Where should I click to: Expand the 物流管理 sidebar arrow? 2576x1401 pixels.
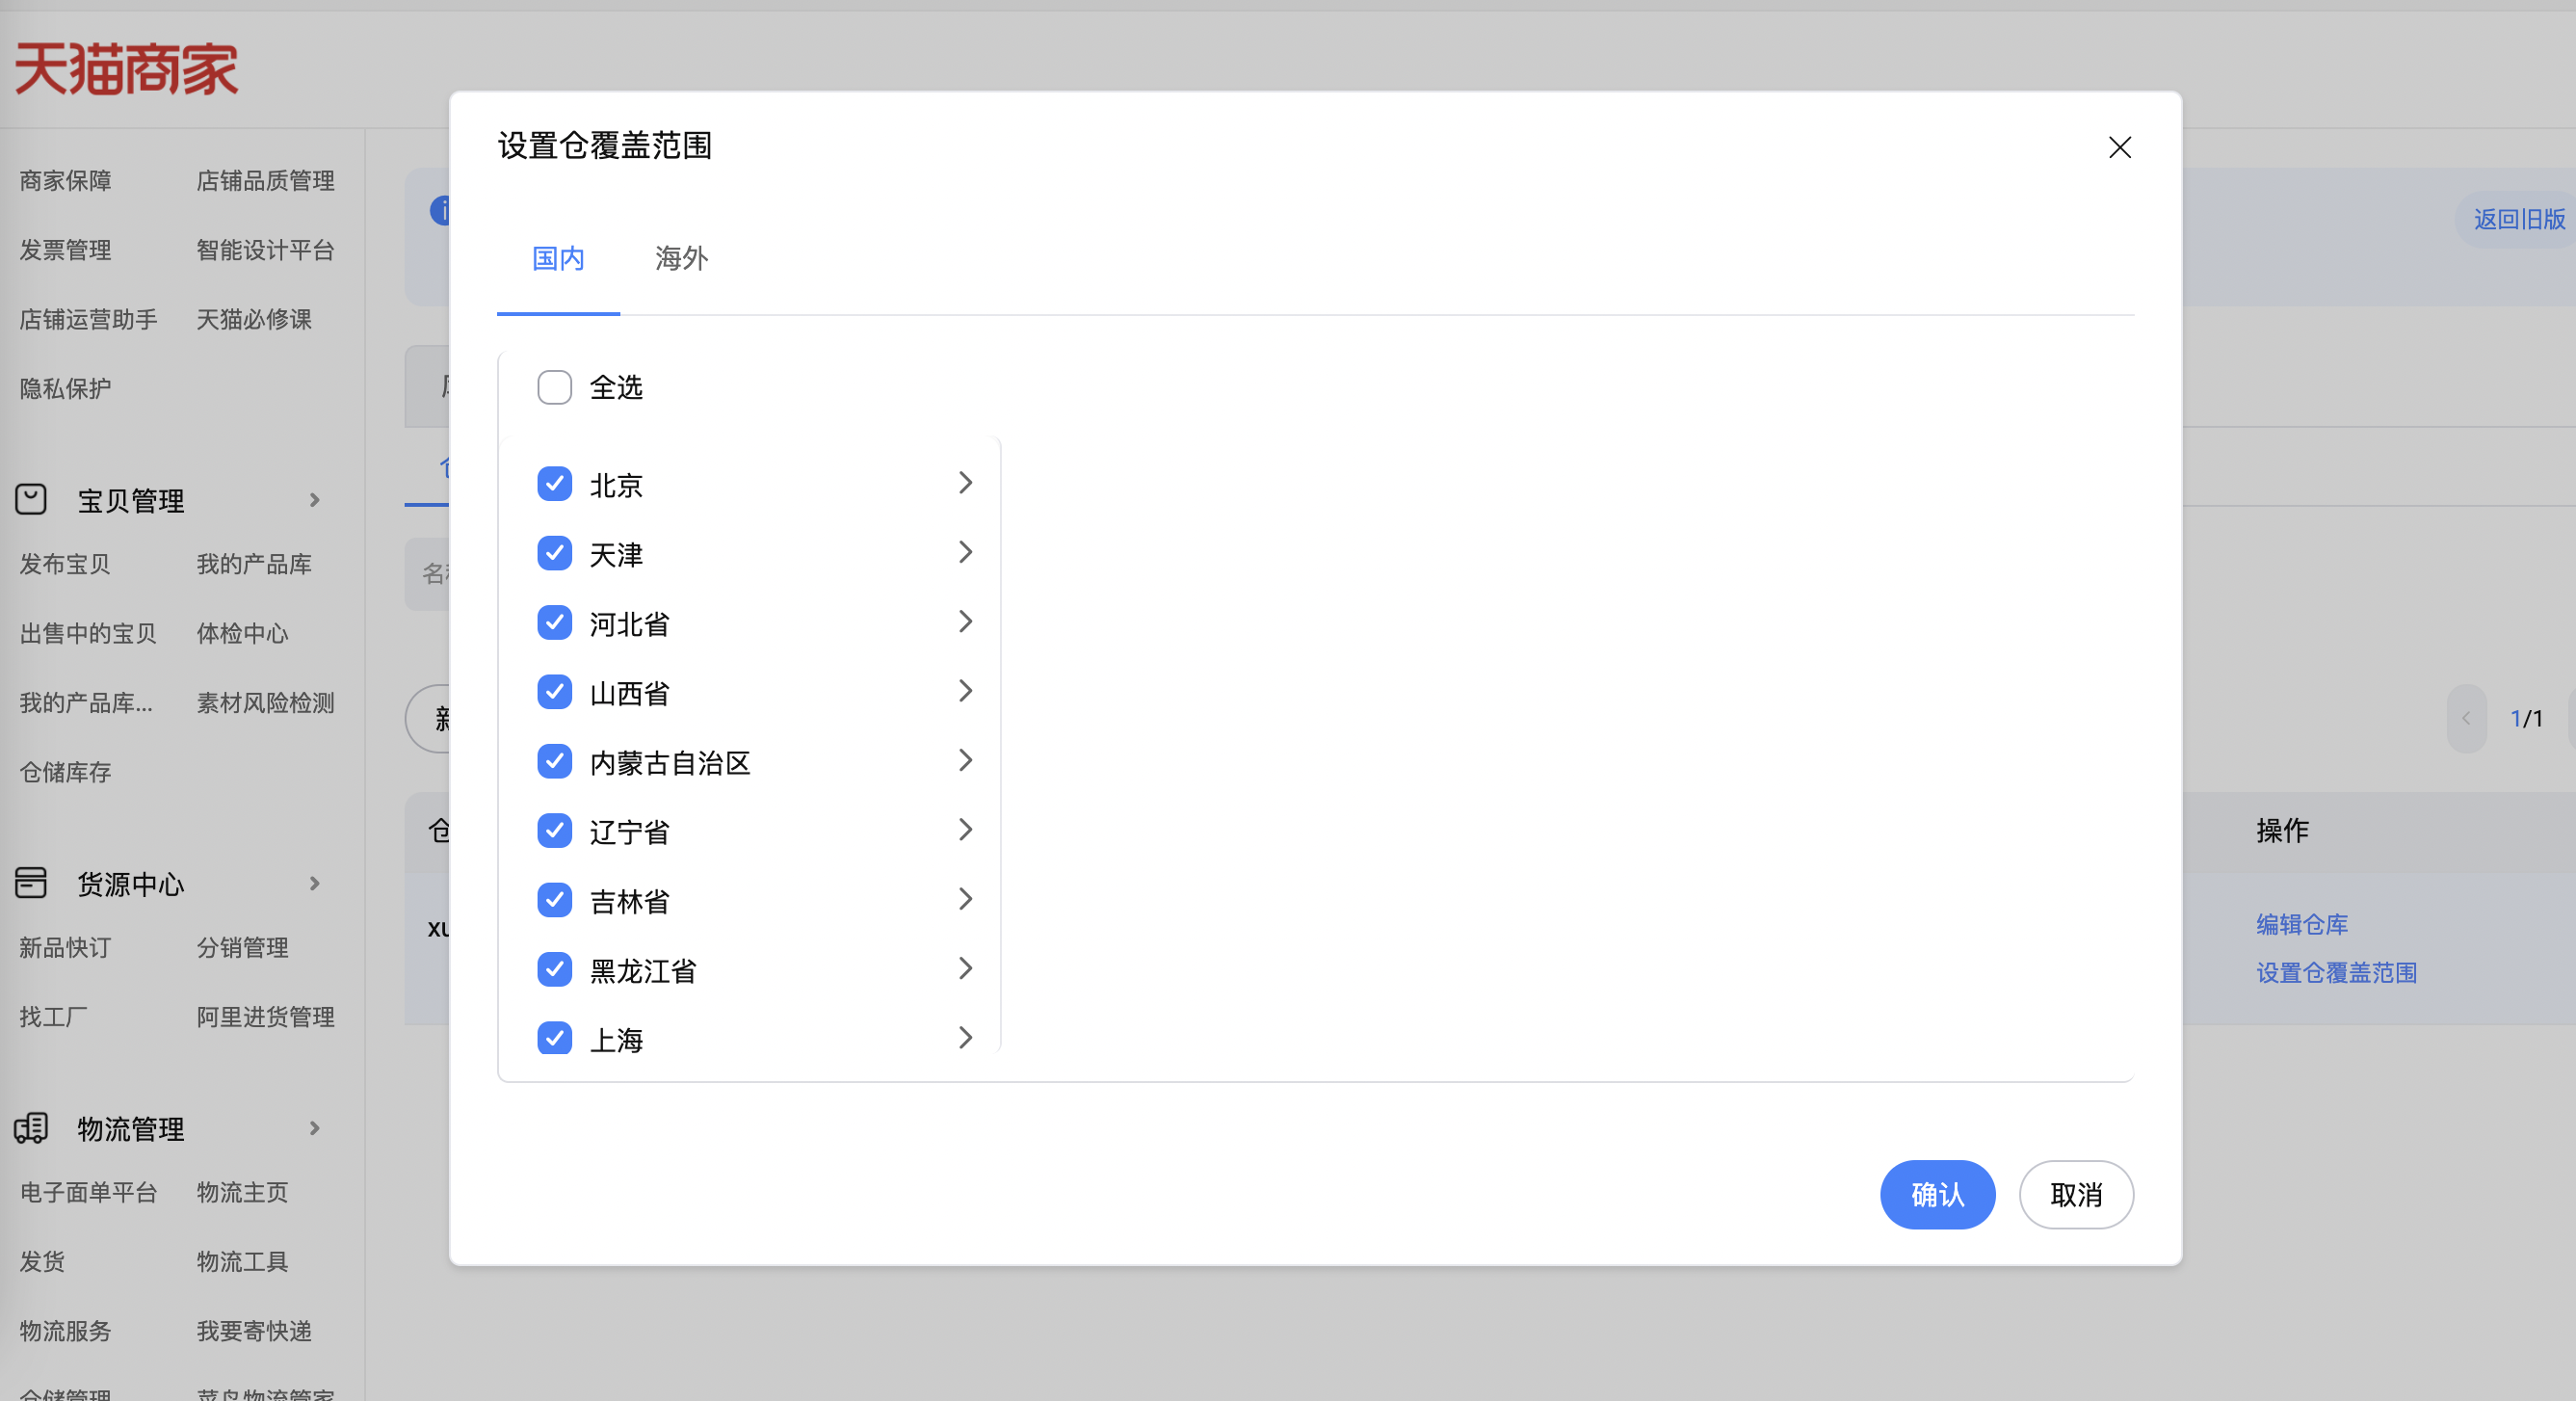tap(314, 1128)
